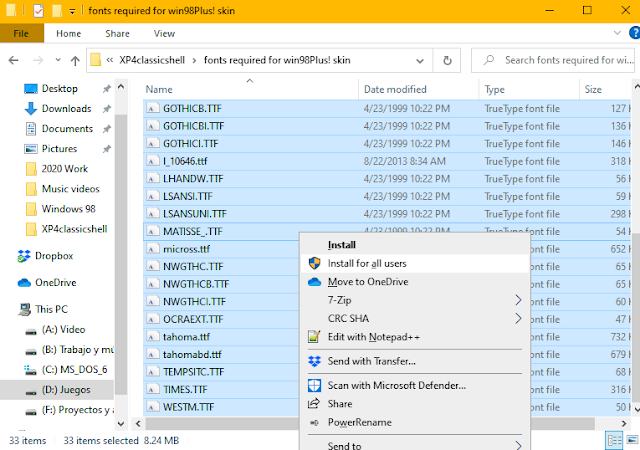Expand the CRC SHA submenu
Viewport: 640px width, 450px height.
tap(415, 318)
